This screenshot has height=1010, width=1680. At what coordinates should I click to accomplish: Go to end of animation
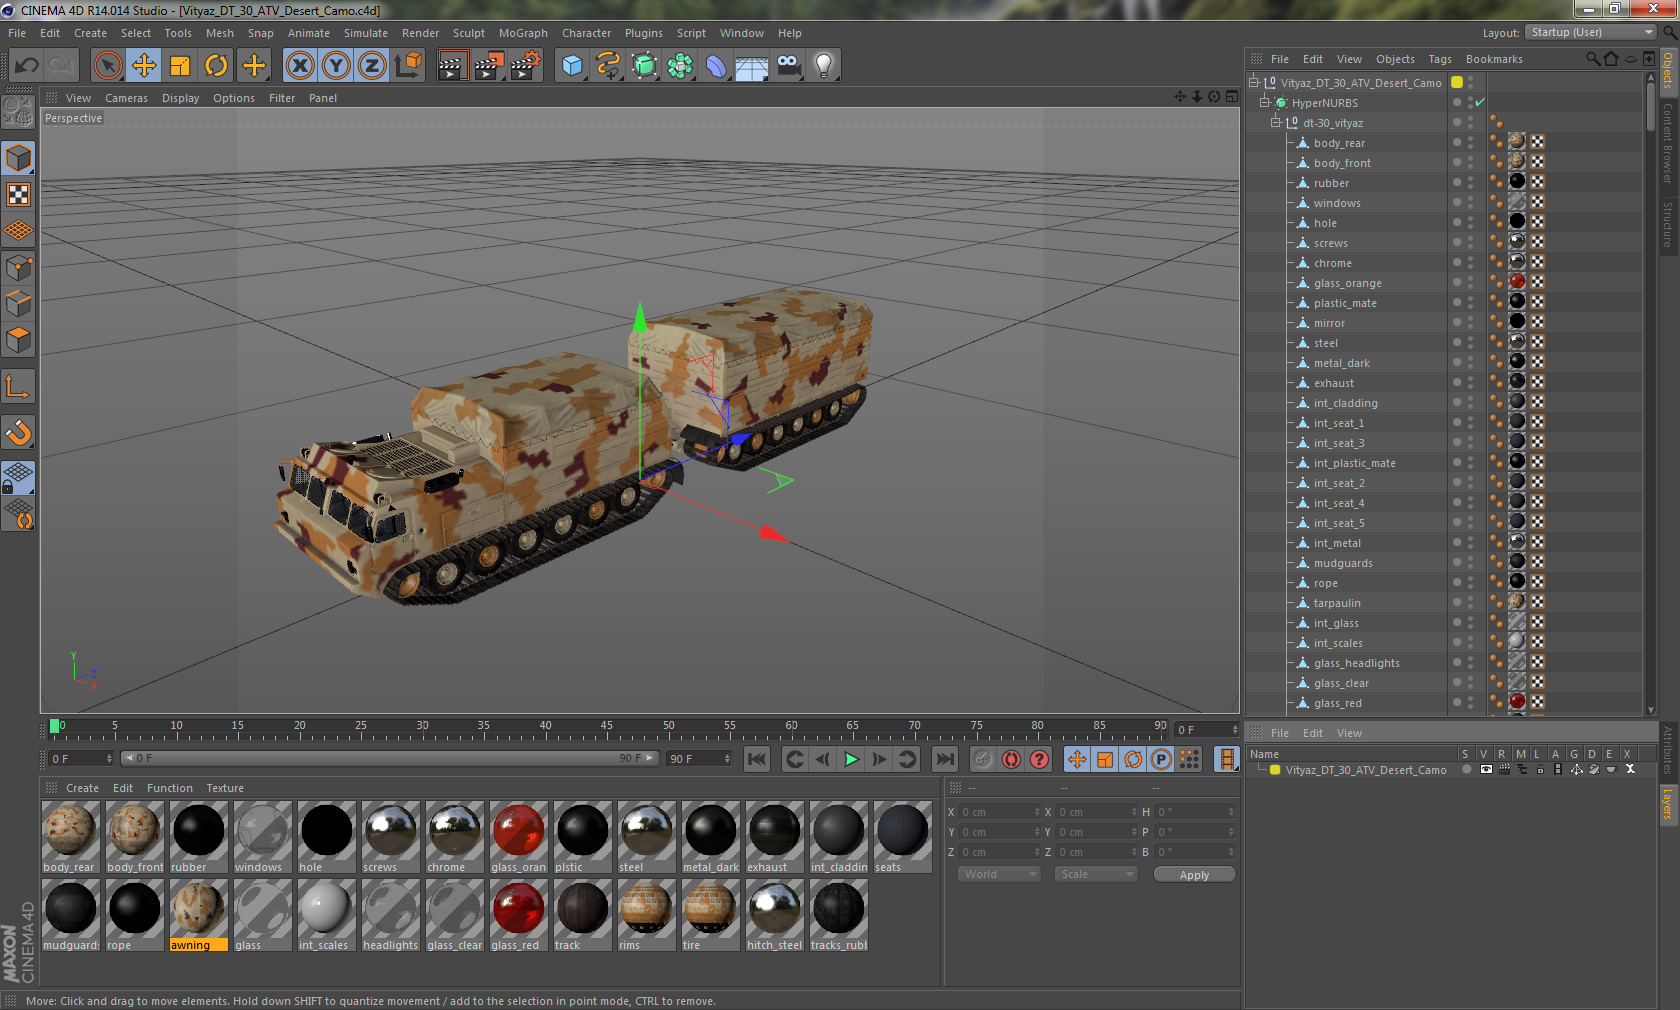click(x=945, y=759)
